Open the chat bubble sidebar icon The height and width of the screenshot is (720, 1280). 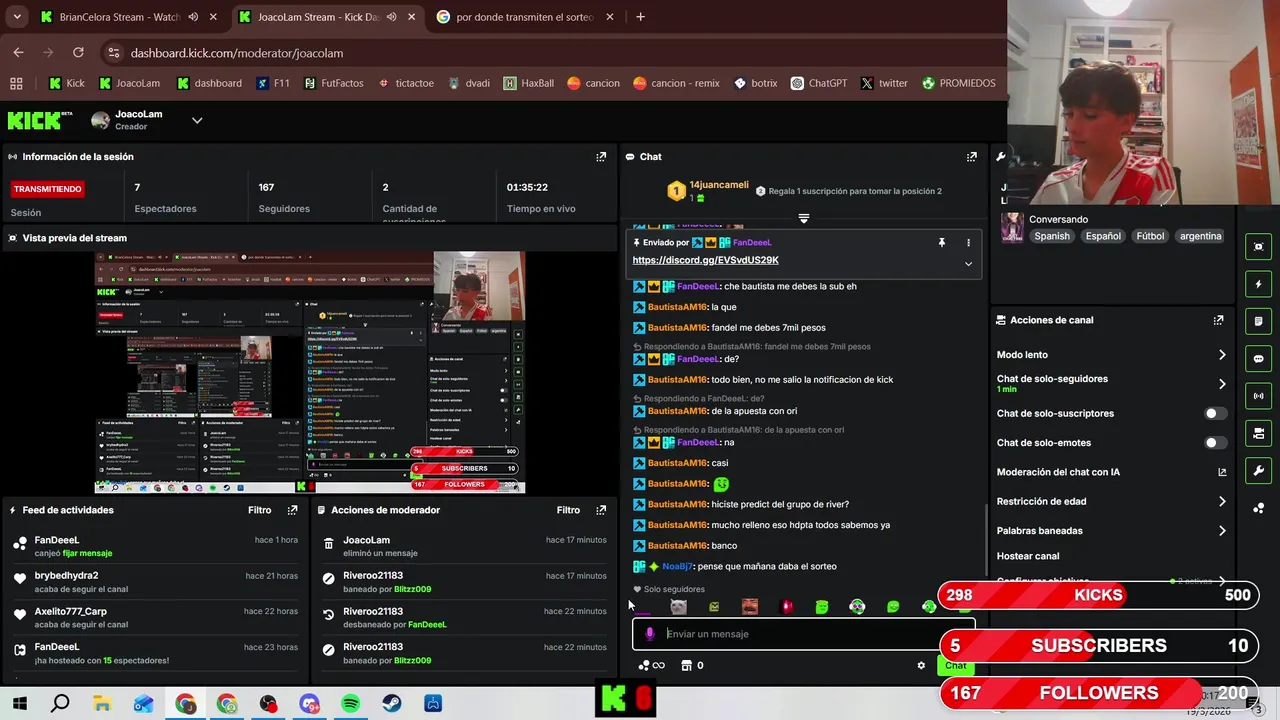(x=1258, y=358)
